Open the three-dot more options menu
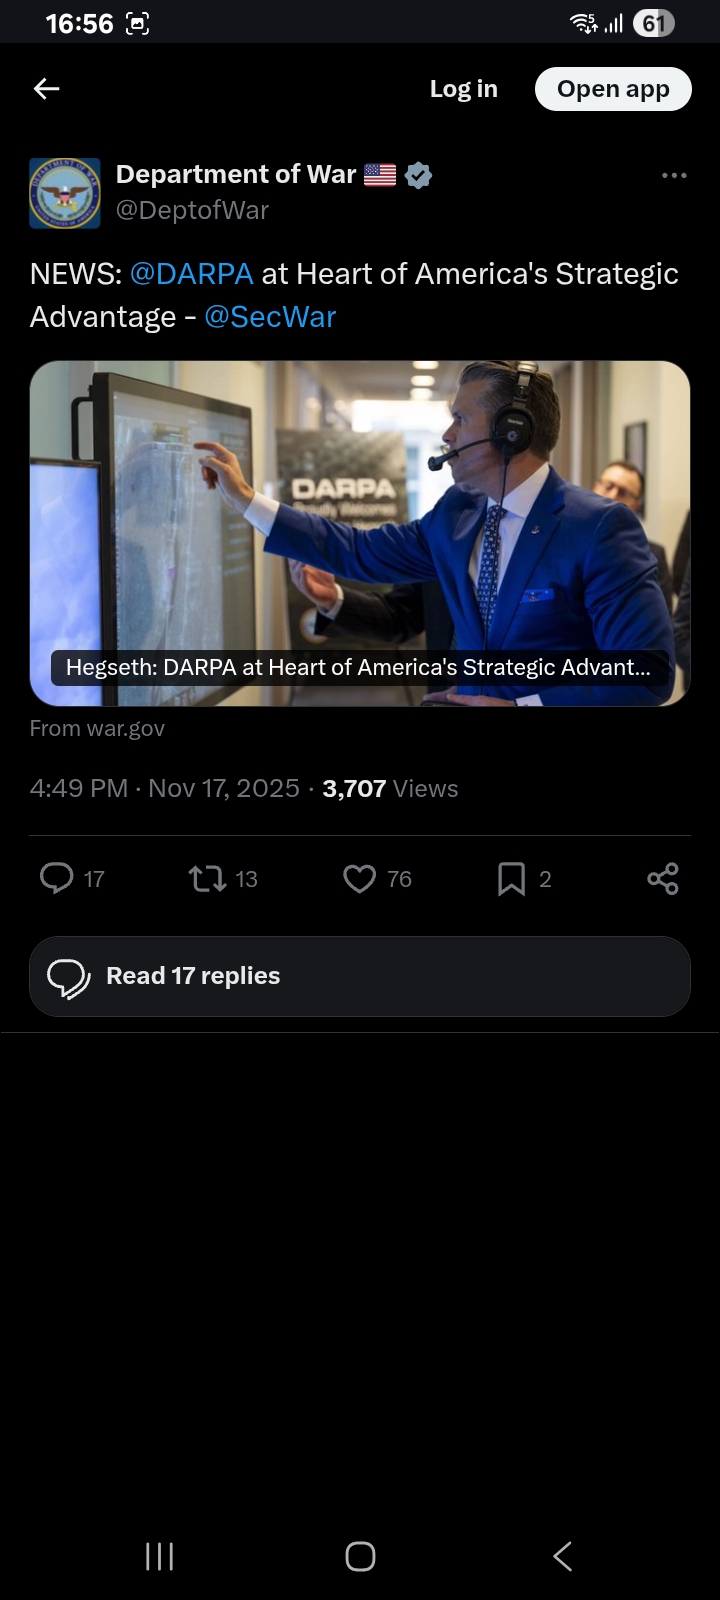720x1600 pixels. pos(674,175)
